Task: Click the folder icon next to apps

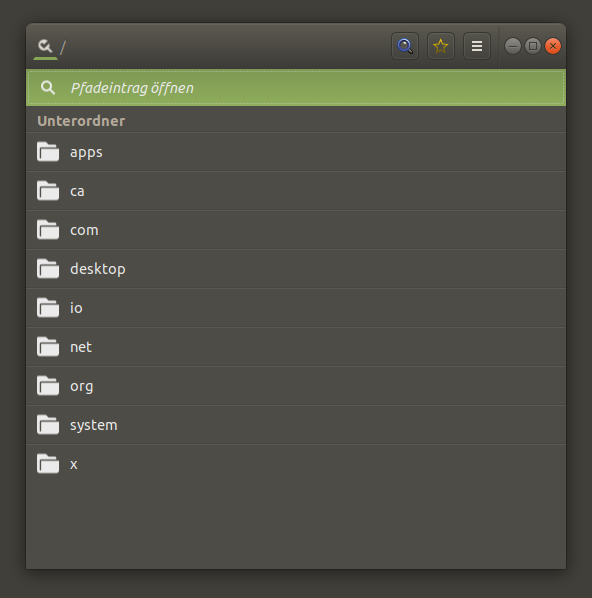Action: [x=48, y=152]
